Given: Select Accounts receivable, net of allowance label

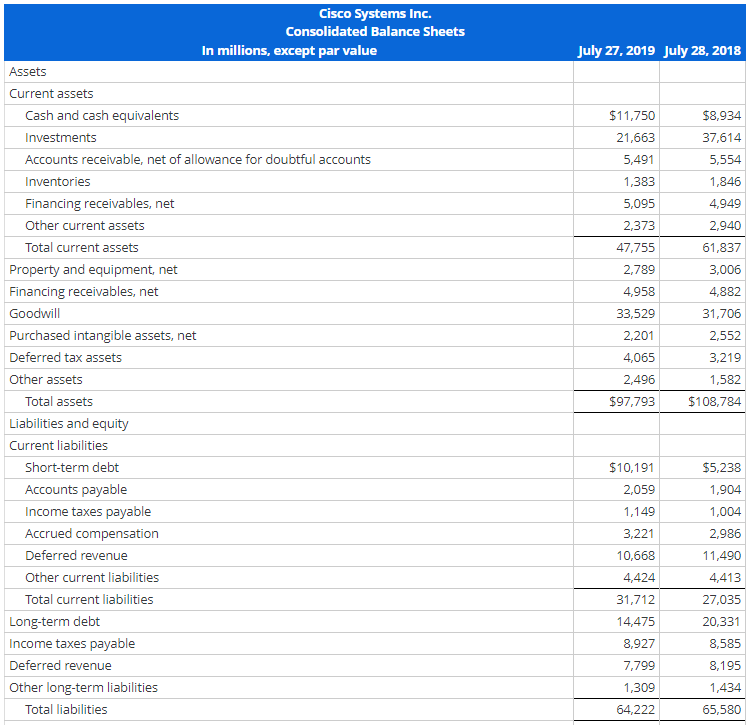Looking at the screenshot, I should (x=198, y=160).
